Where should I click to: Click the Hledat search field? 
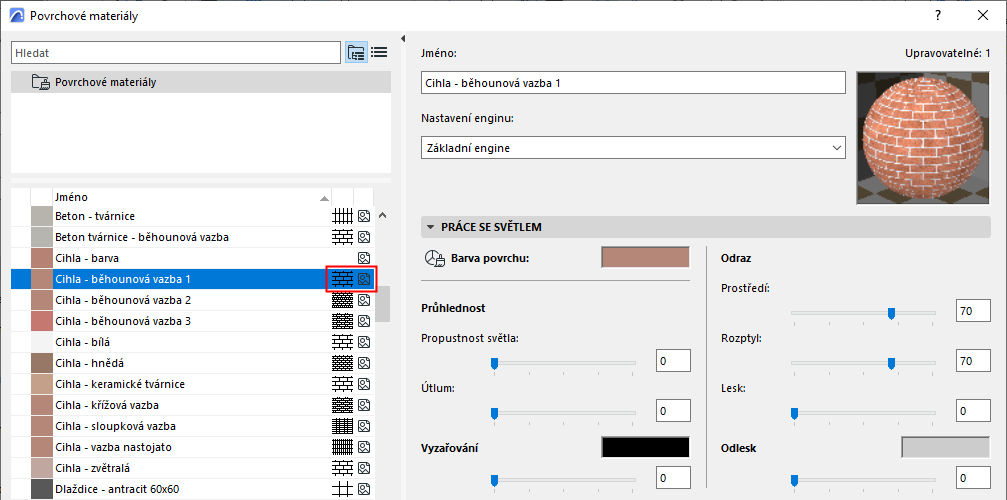[x=176, y=53]
